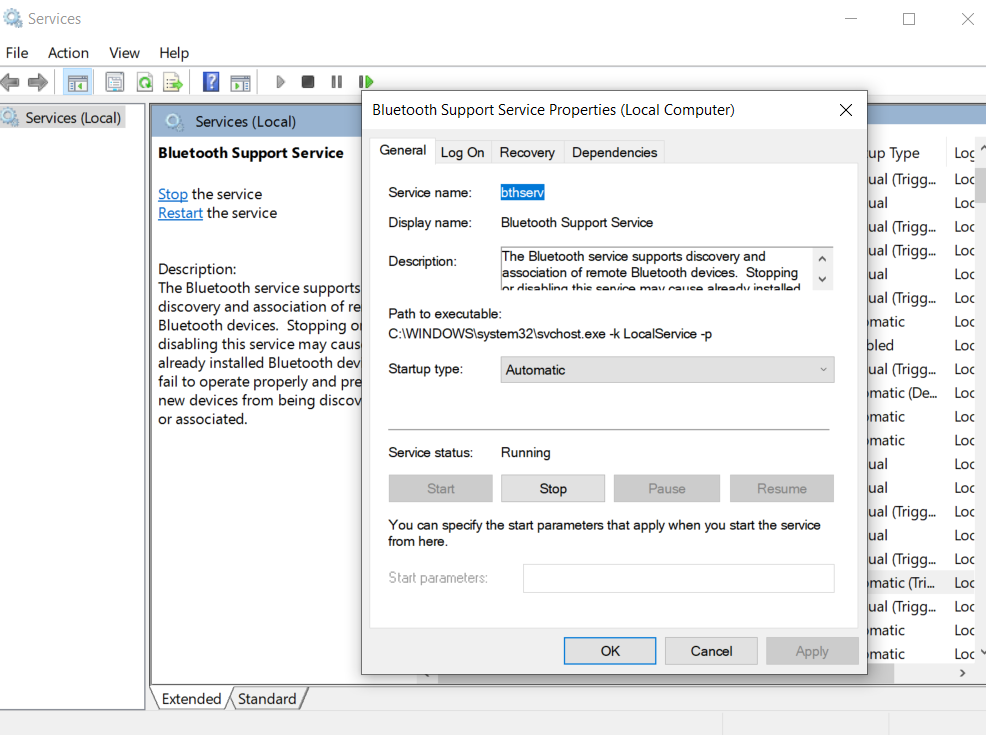Select the Services gear icon in title bar
The width and height of the screenshot is (986, 735).
click(x=13, y=18)
